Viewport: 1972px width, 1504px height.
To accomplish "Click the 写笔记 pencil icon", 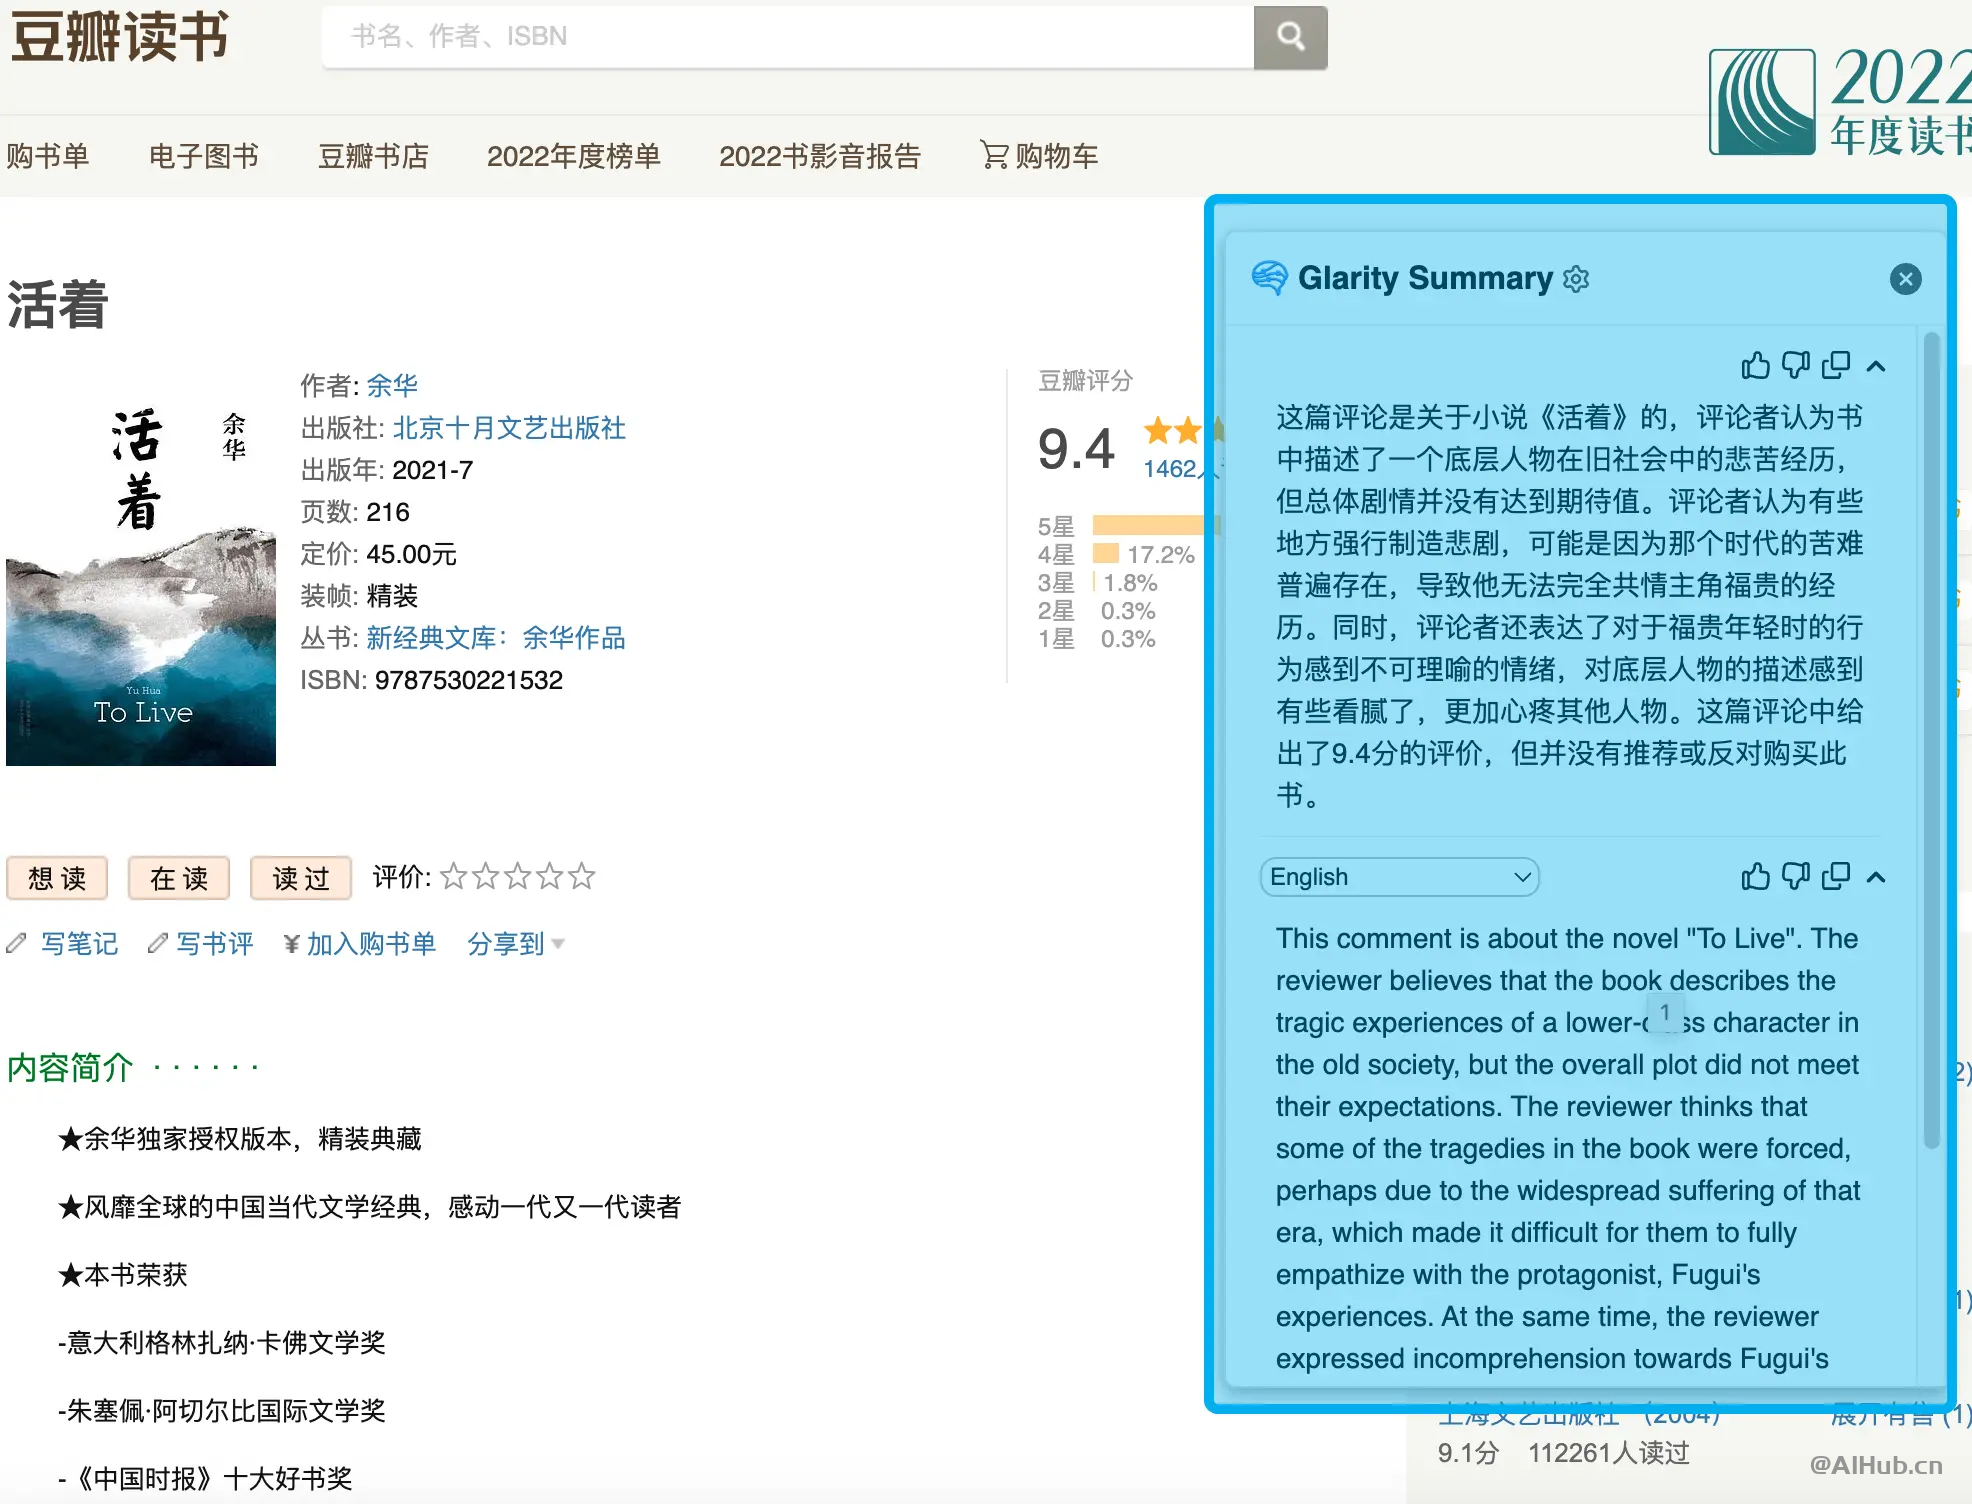I will (x=17, y=943).
